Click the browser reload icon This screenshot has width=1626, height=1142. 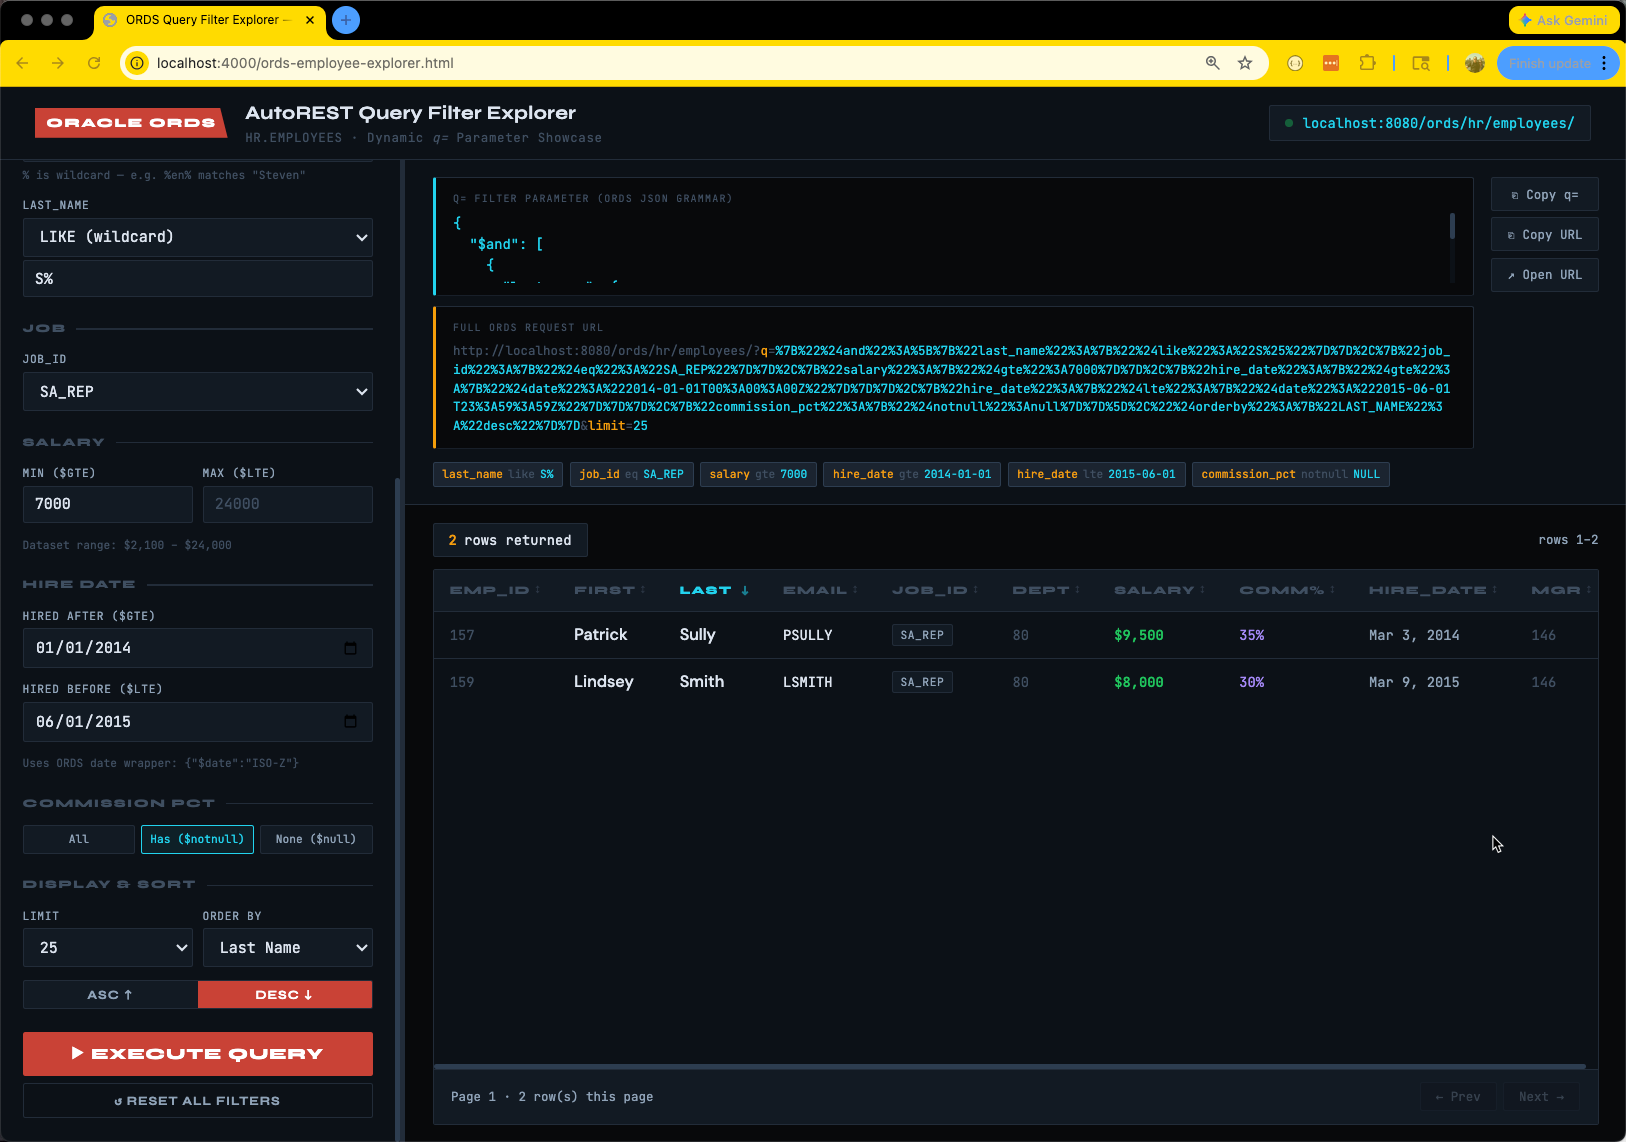coord(94,63)
